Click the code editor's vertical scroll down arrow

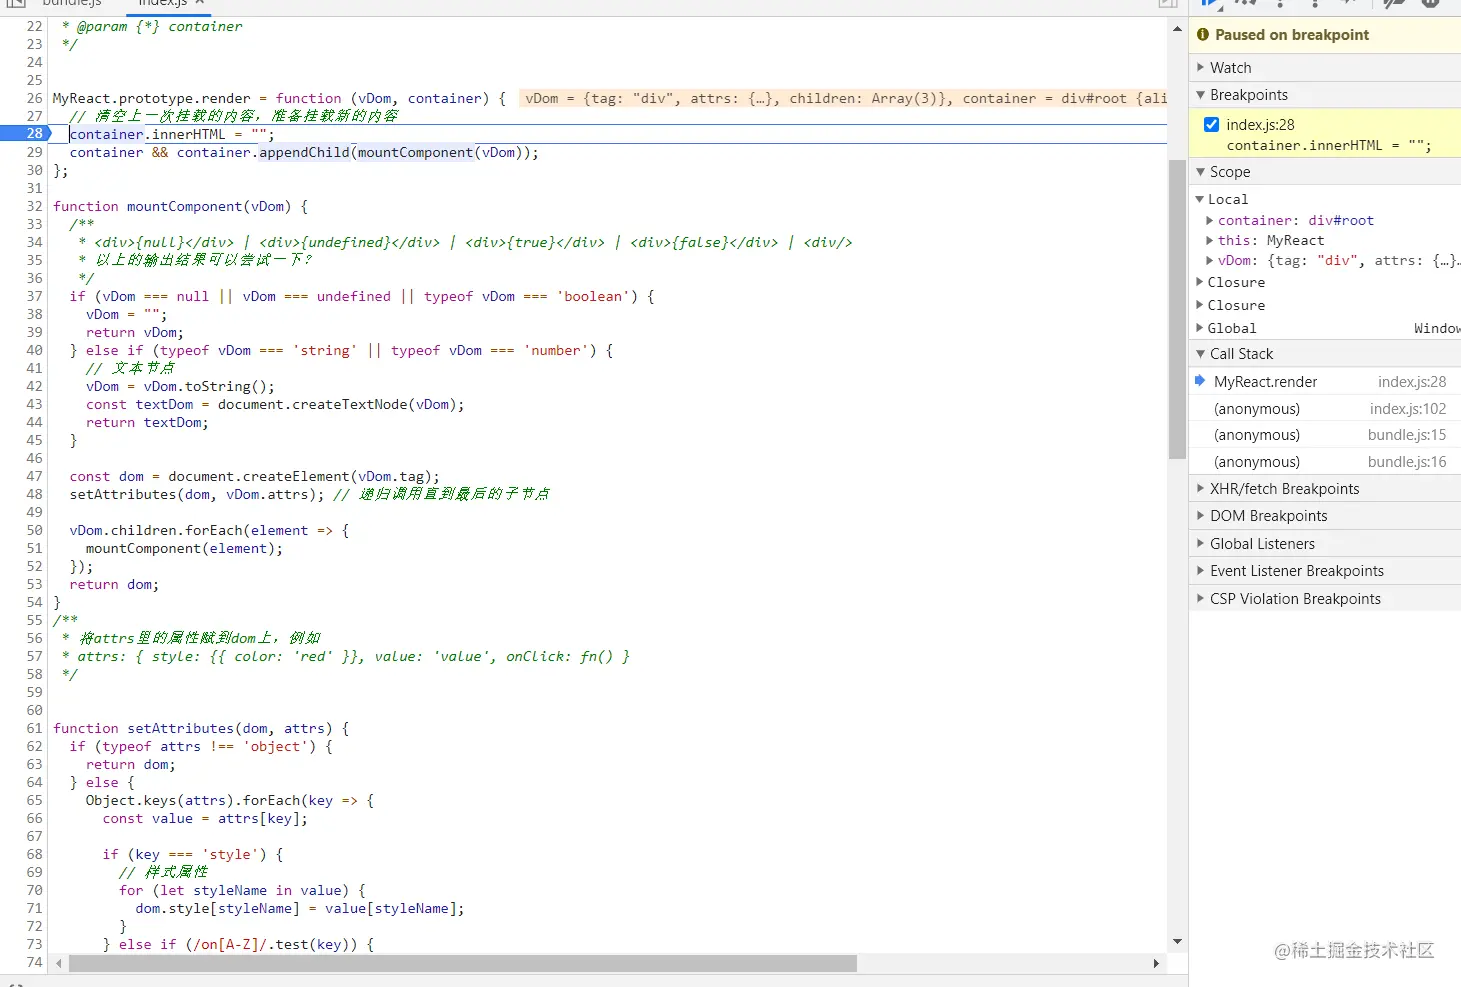coord(1177,942)
